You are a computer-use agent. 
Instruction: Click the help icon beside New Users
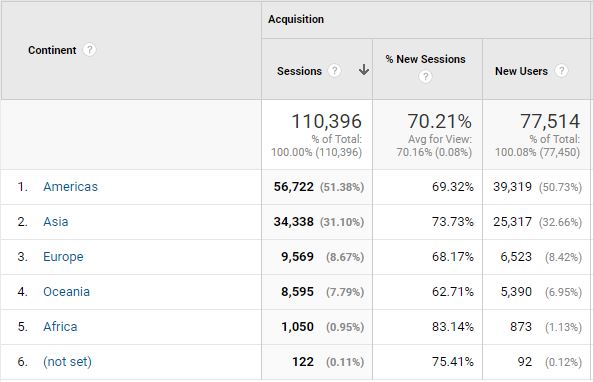click(561, 71)
